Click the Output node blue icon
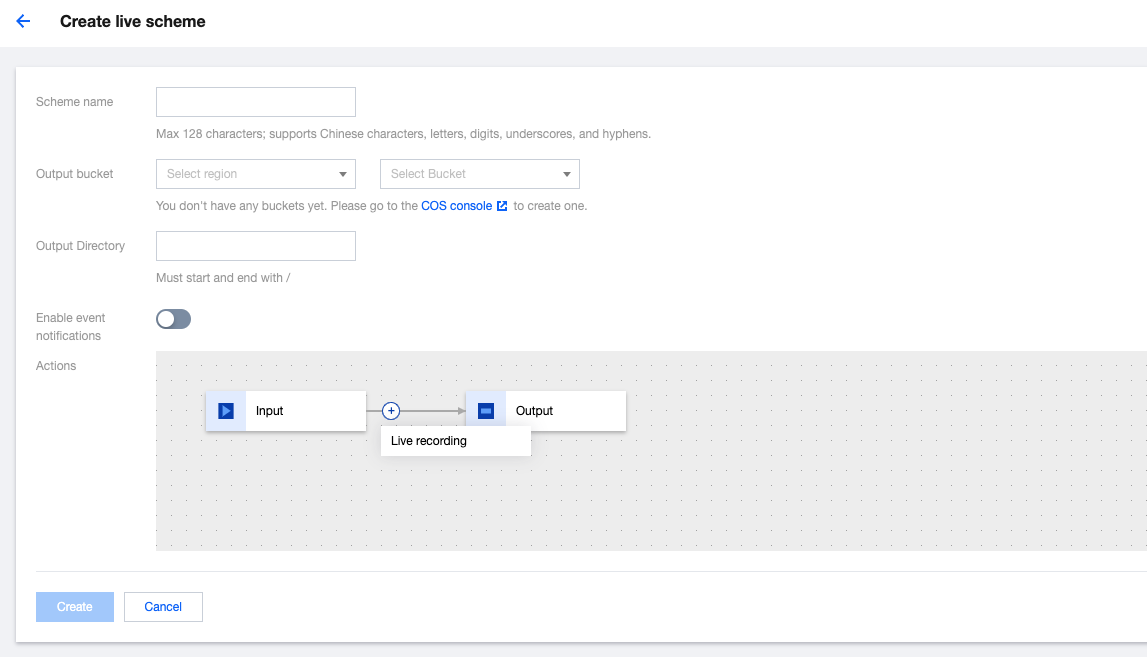The image size is (1147, 657). 486,411
